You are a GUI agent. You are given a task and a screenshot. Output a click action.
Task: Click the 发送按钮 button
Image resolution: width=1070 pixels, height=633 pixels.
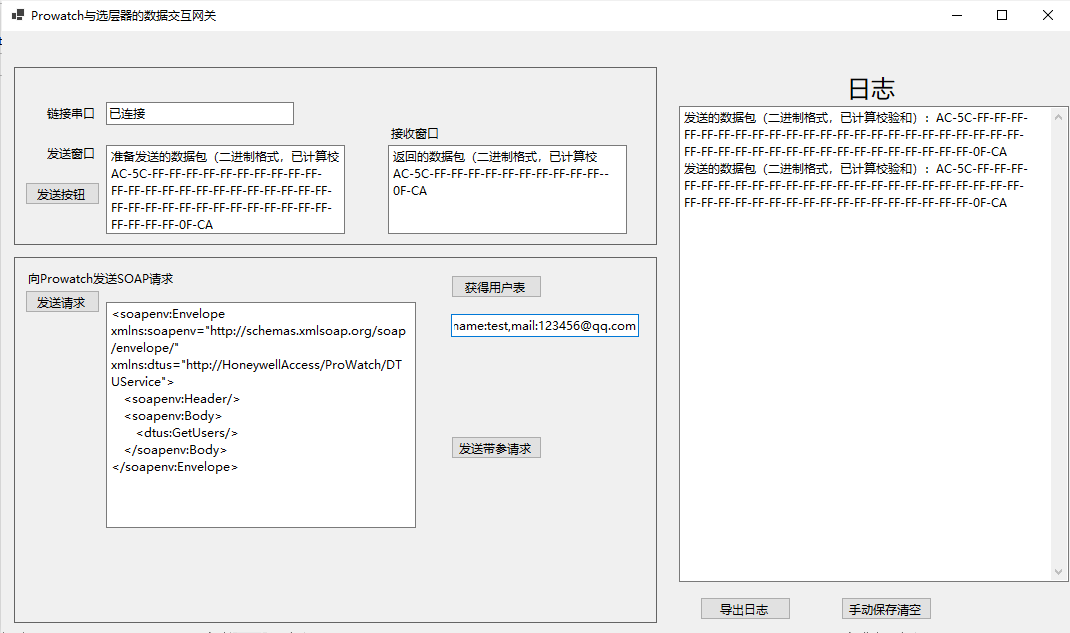(x=62, y=194)
